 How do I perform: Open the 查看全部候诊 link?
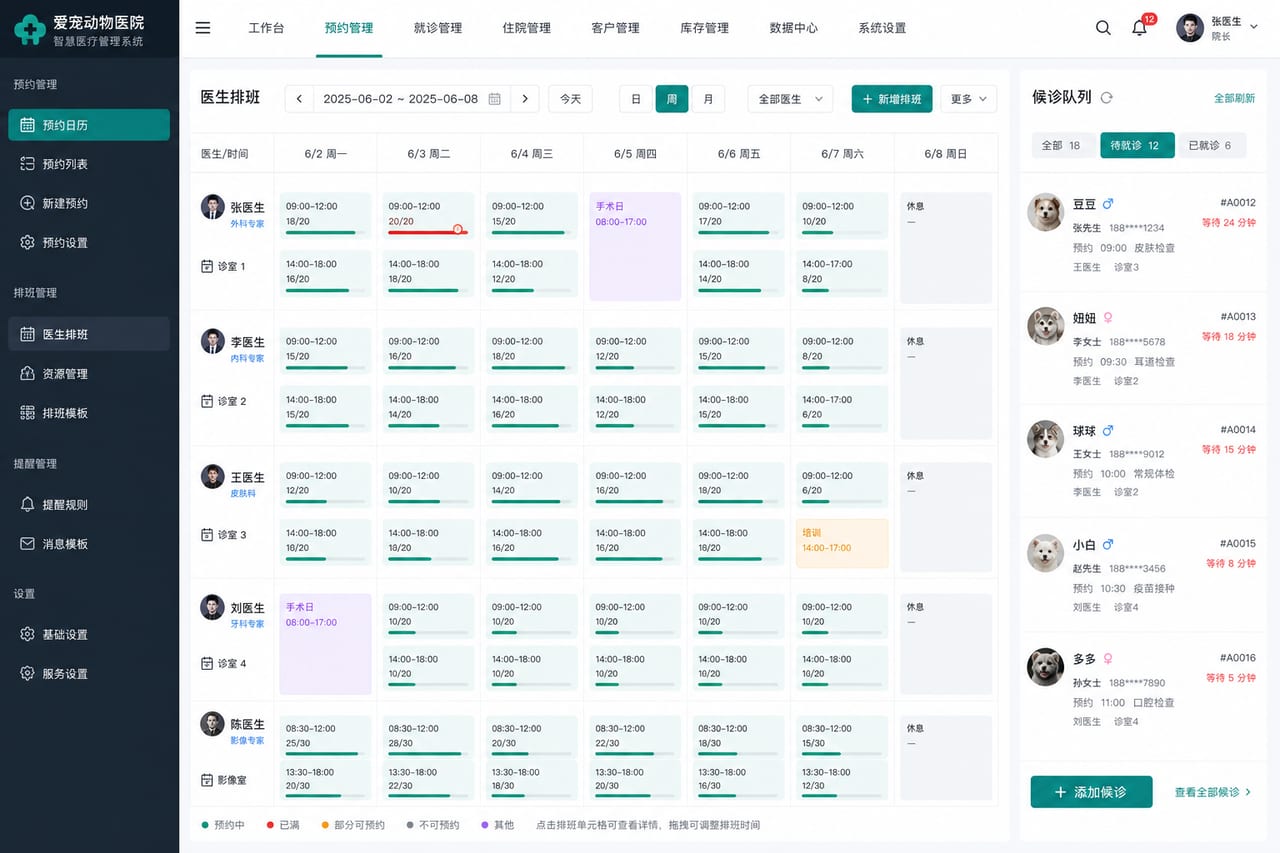1213,792
